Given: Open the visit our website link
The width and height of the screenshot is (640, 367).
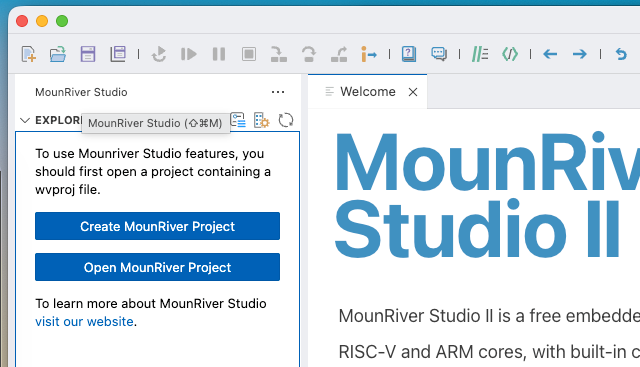Looking at the screenshot, I should click(84, 322).
